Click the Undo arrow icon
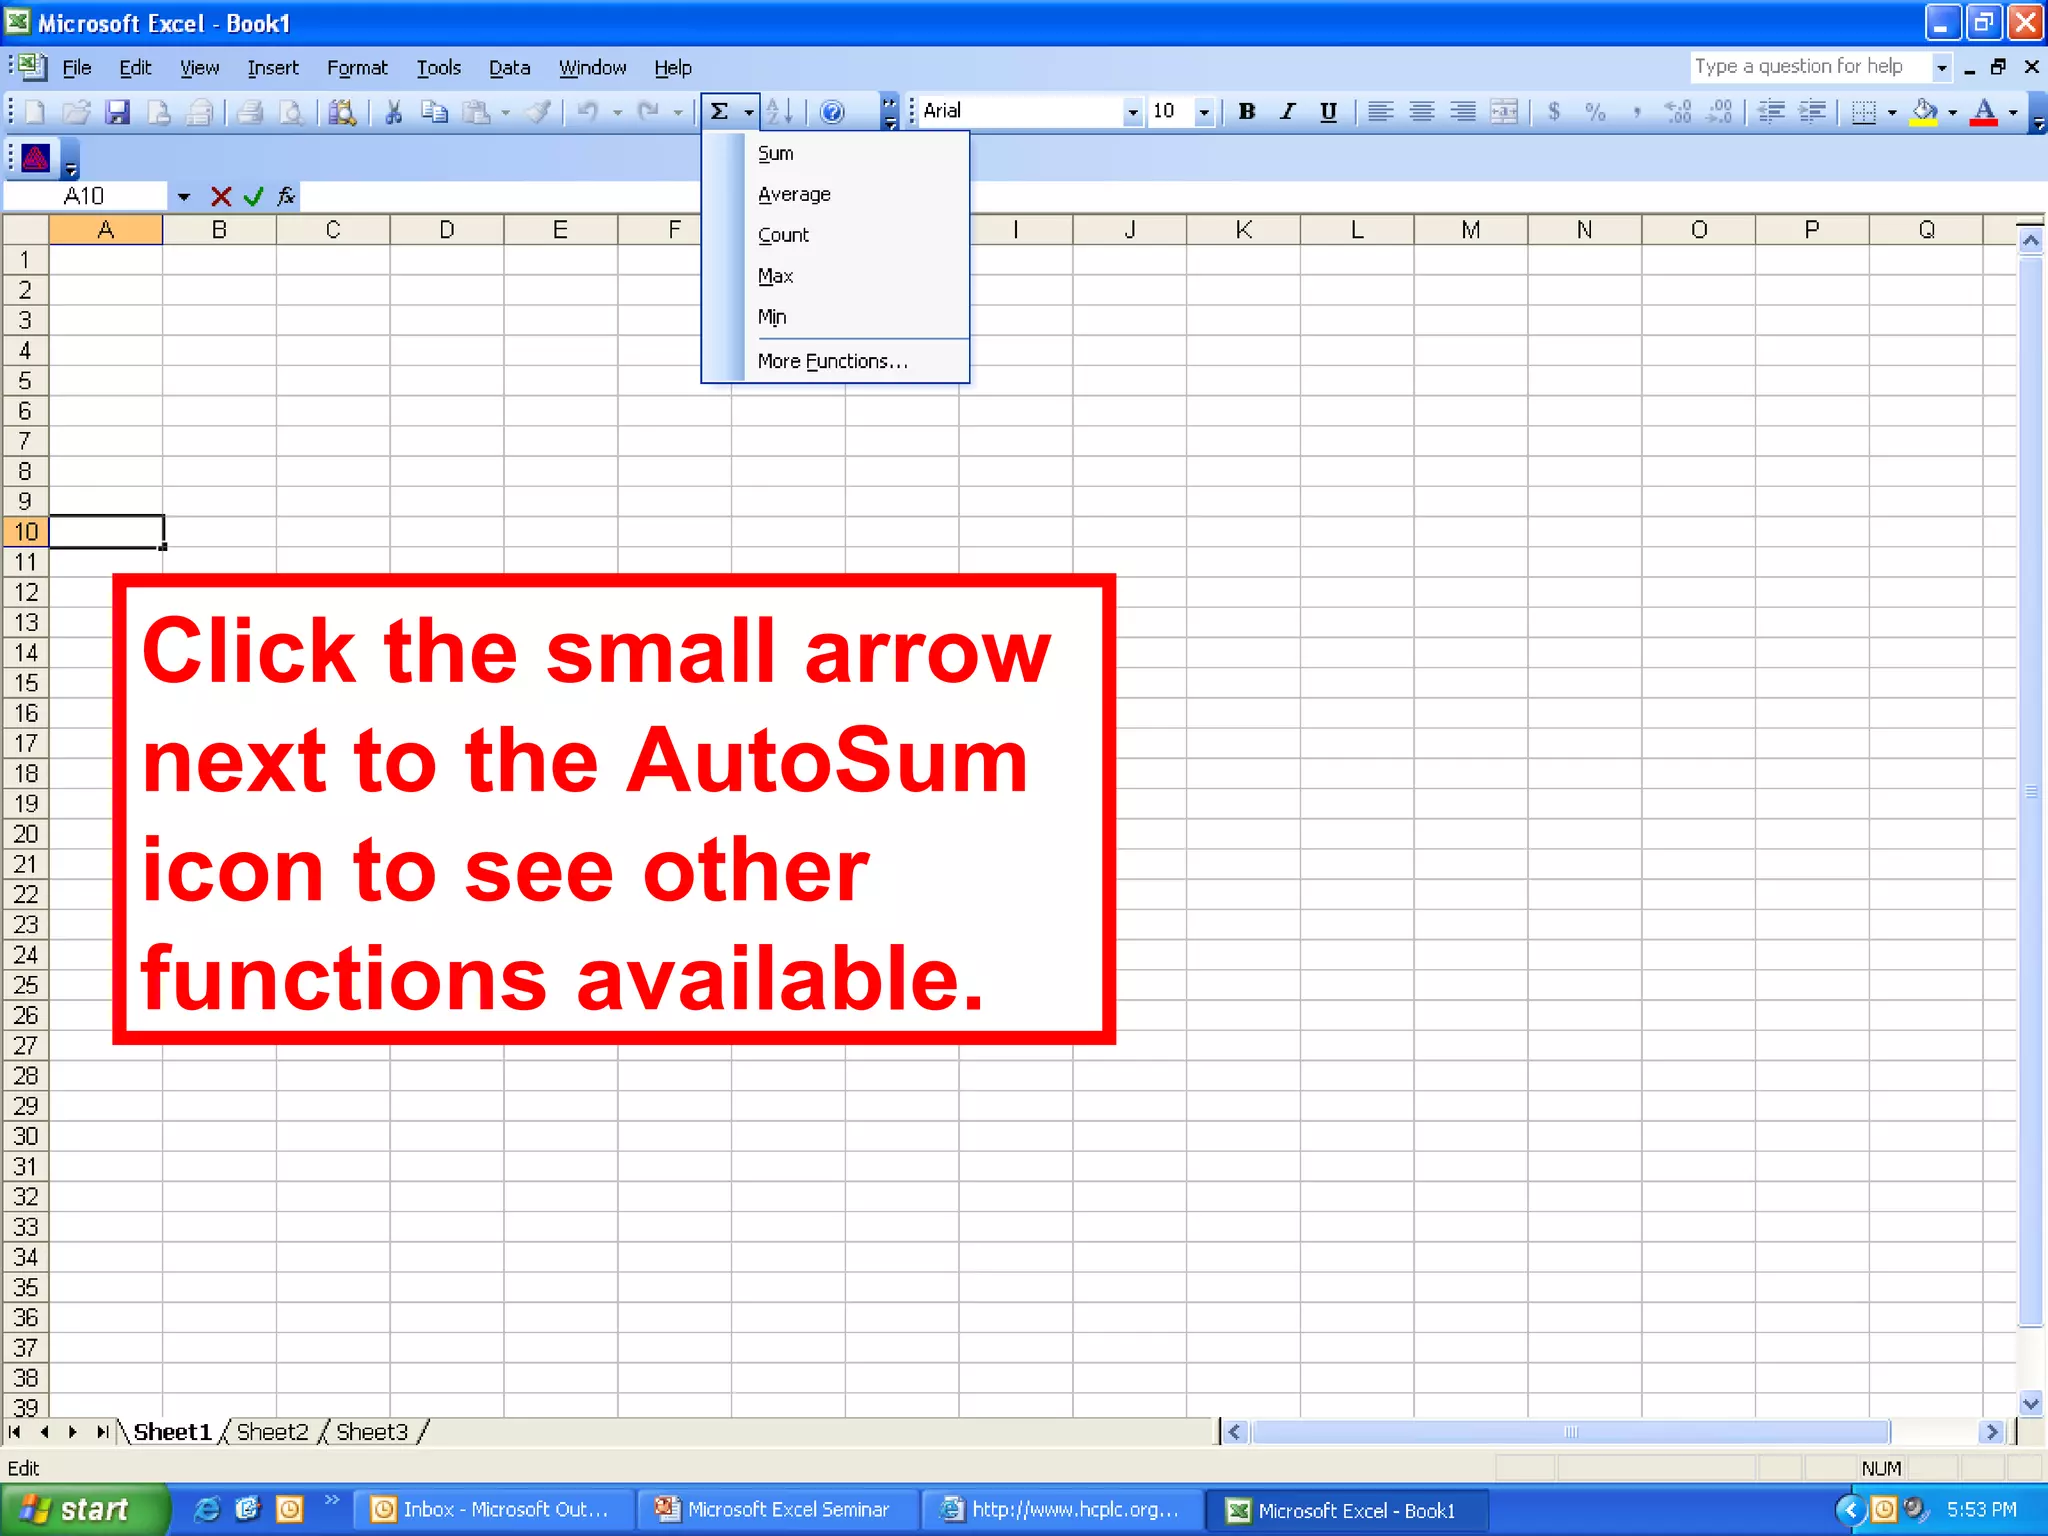Image resolution: width=2048 pixels, height=1536 pixels. [x=588, y=112]
